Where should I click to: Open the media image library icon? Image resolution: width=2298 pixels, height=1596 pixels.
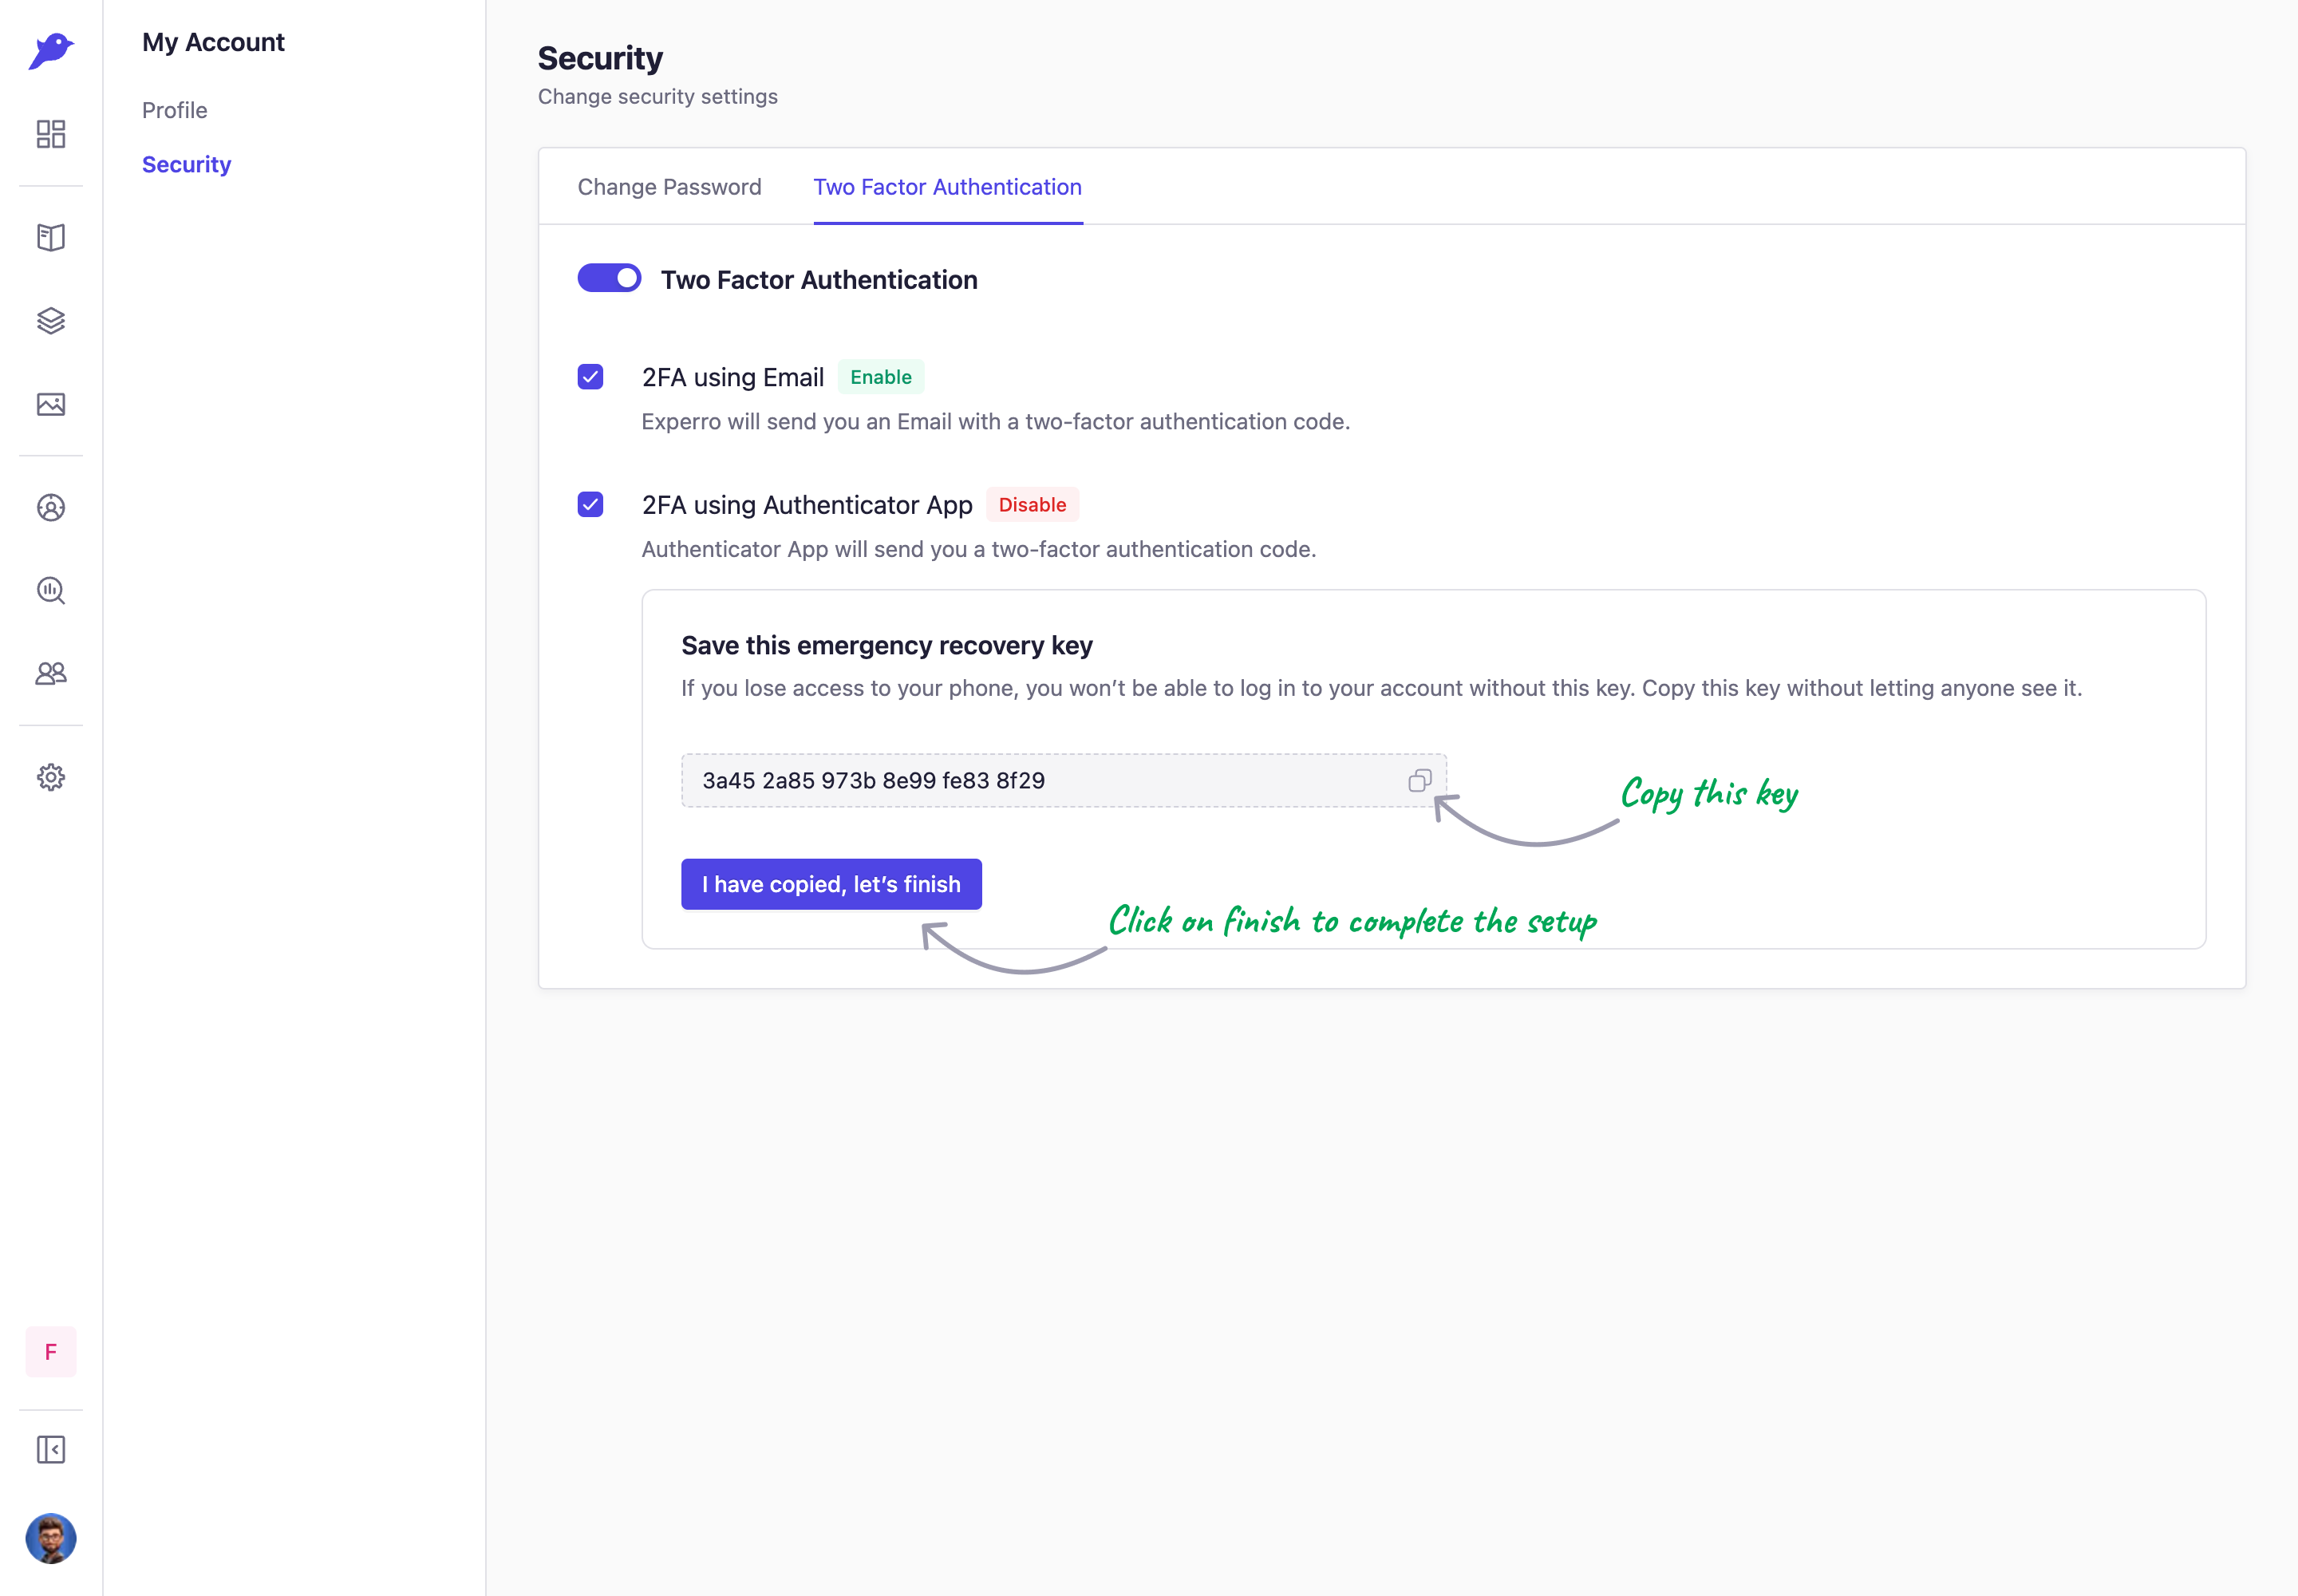pyautogui.click(x=51, y=404)
